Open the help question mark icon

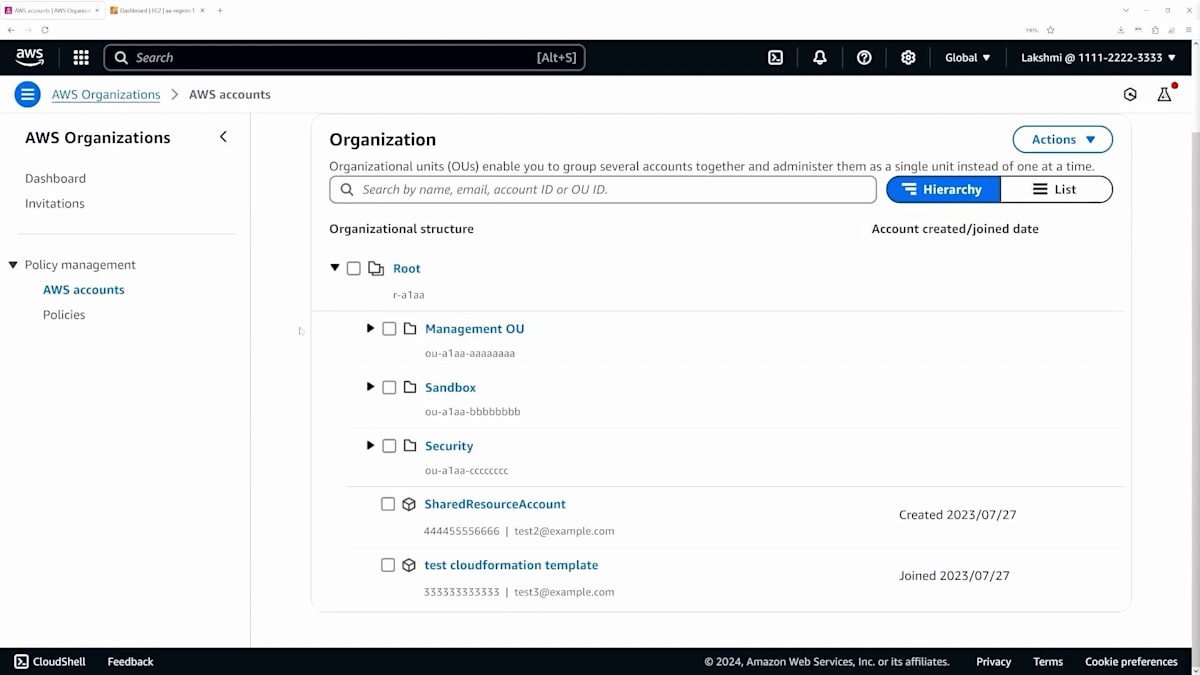coord(864,58)
